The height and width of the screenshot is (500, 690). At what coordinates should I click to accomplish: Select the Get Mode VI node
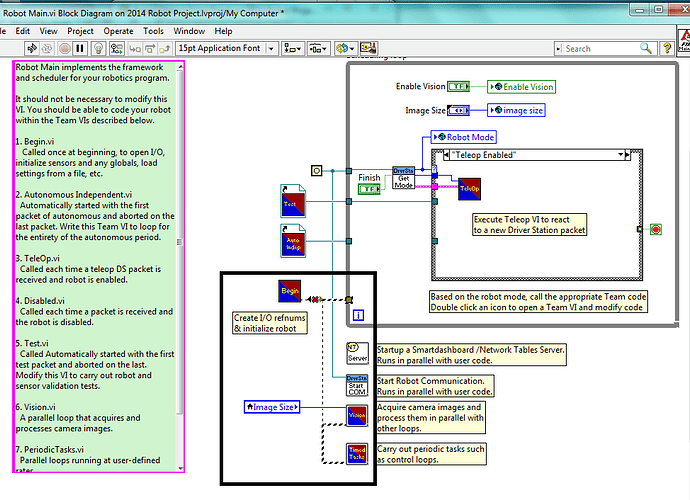(x=404, y=178)
